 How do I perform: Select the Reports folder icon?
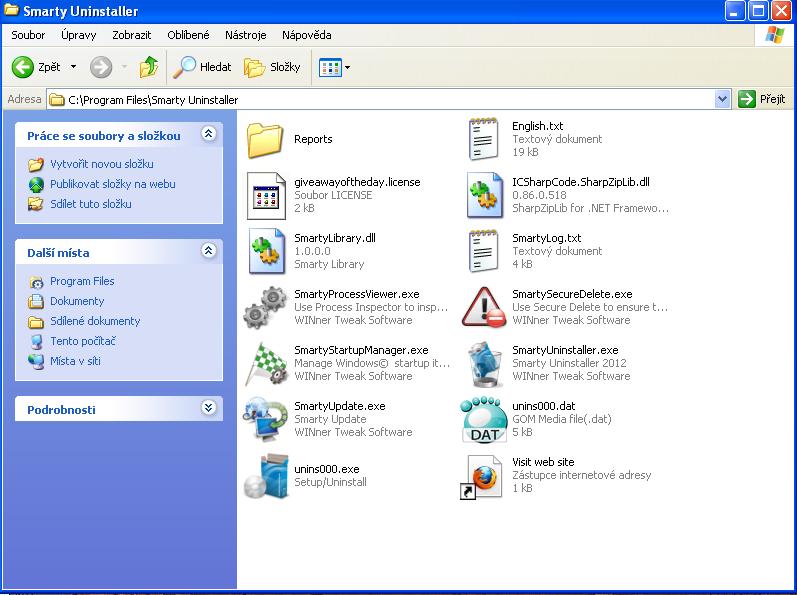pyautogui.click(x=267, y=139)
